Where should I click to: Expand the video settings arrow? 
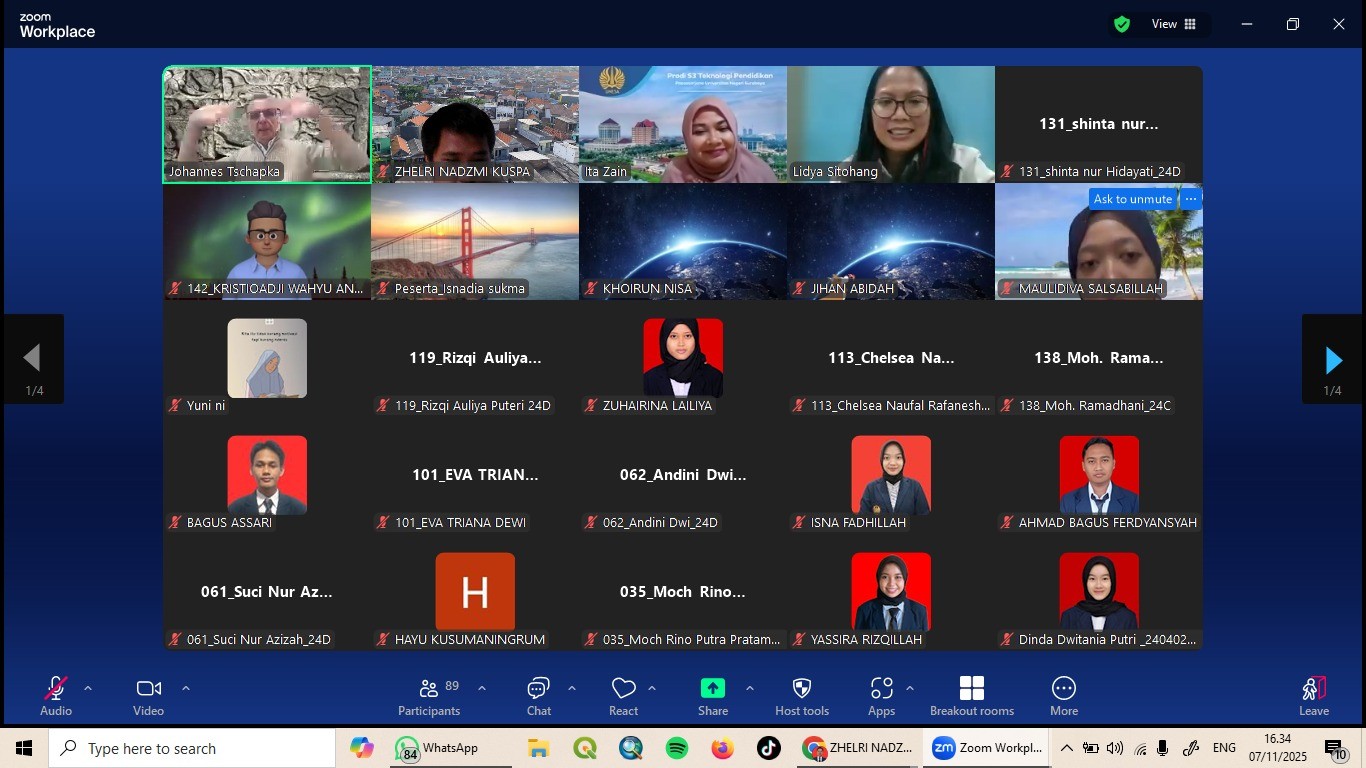click(x=186, y=688)
